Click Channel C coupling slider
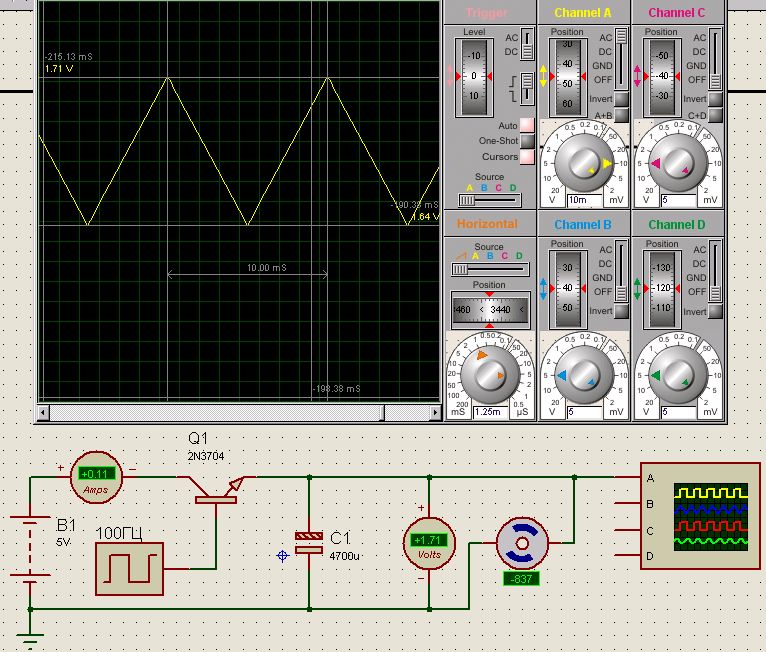Viewport: 766px width, 652px height. 717,60
